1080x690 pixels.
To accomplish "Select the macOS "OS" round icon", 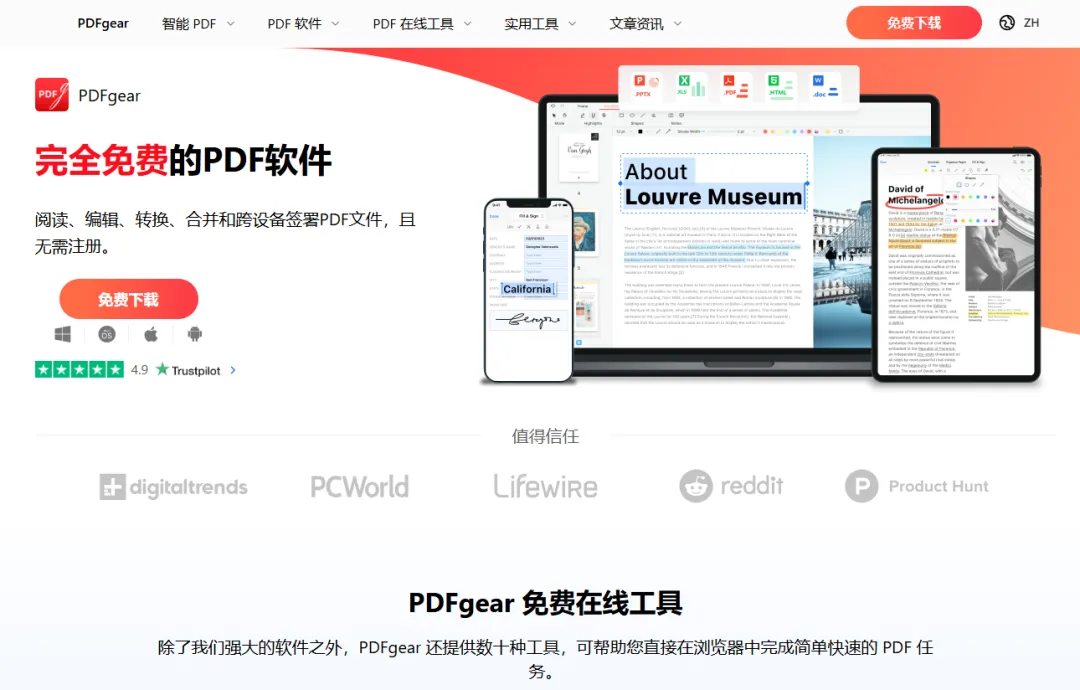I will coord(107,335).
